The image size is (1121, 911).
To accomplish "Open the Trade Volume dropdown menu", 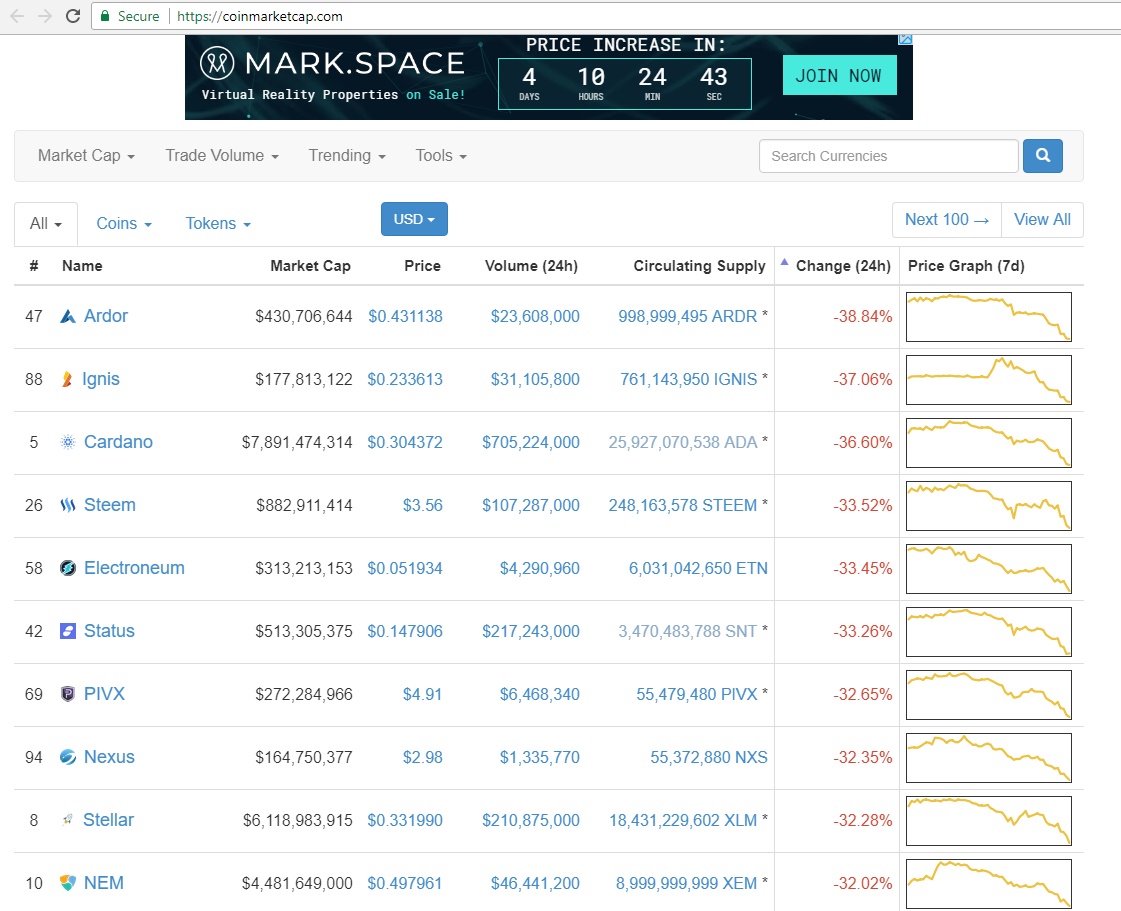I will 222,155.
